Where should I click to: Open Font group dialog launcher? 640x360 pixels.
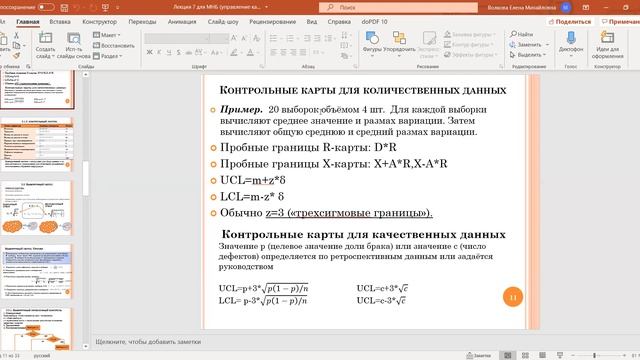tap(262, 66)
